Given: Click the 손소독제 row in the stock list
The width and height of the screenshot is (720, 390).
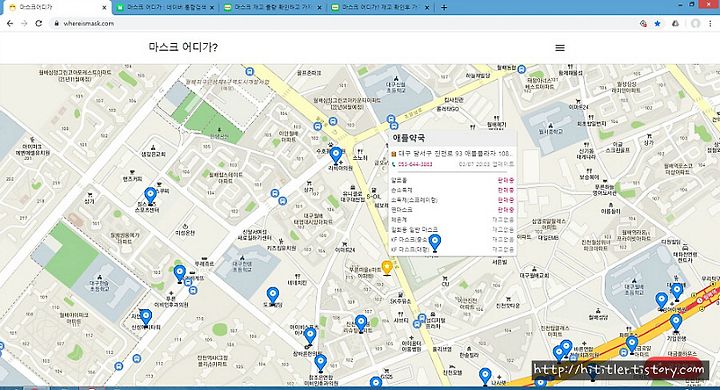Looking at the screenshot, I should 452,190.
